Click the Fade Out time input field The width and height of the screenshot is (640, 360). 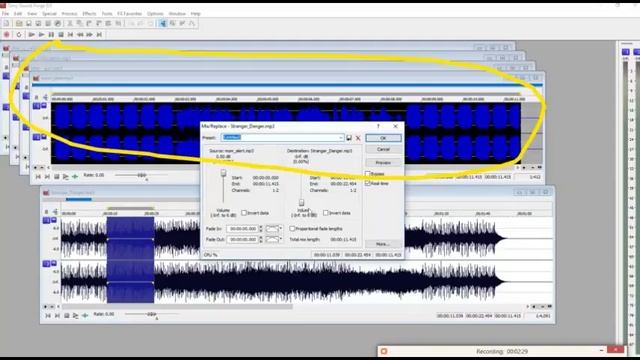pyautogui.click(x=242, y=239)
